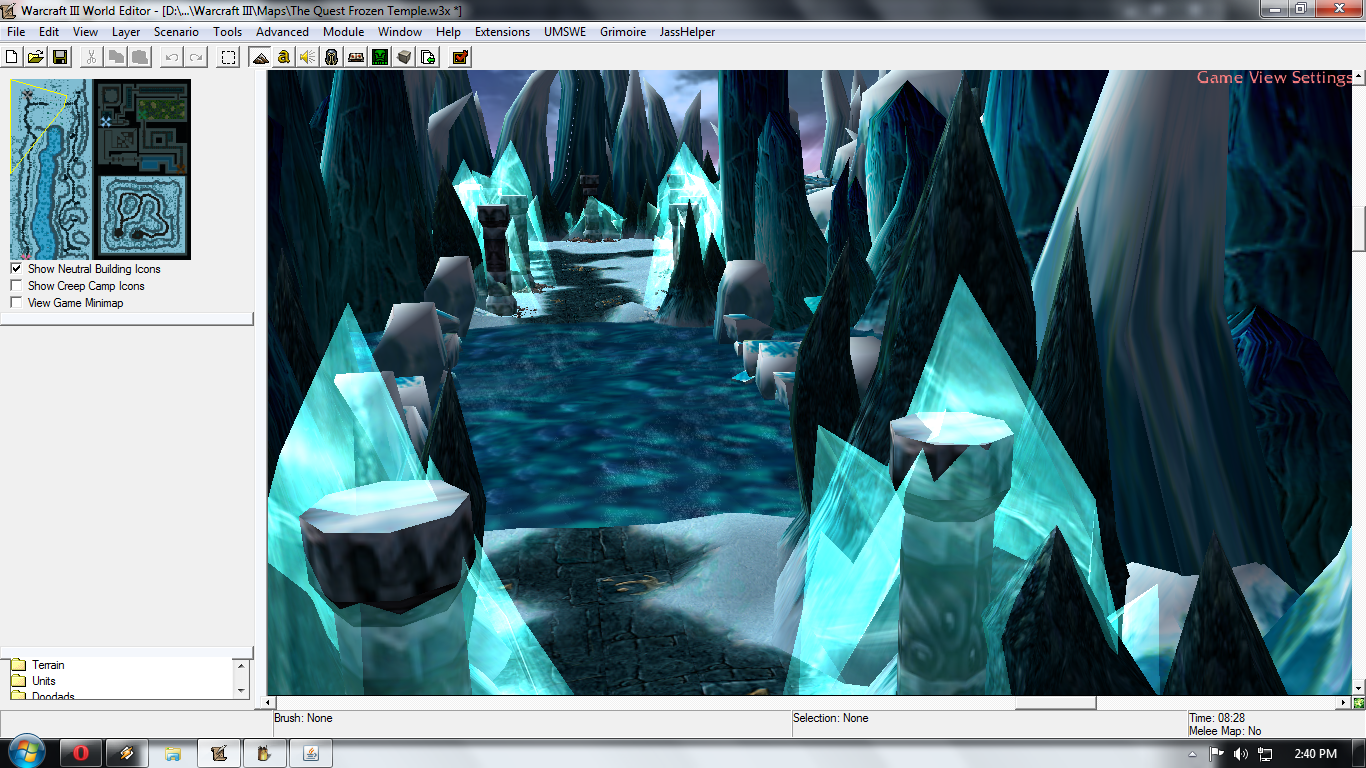Viewport: 1366px width, 768px height.
Task: Open the Object Manager cube icon
Action: click(x=404, y=57)
